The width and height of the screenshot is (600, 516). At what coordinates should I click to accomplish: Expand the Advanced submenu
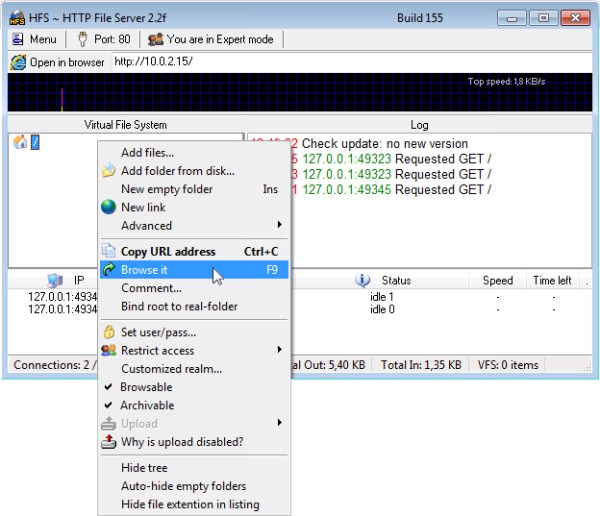tap(146, 225)
